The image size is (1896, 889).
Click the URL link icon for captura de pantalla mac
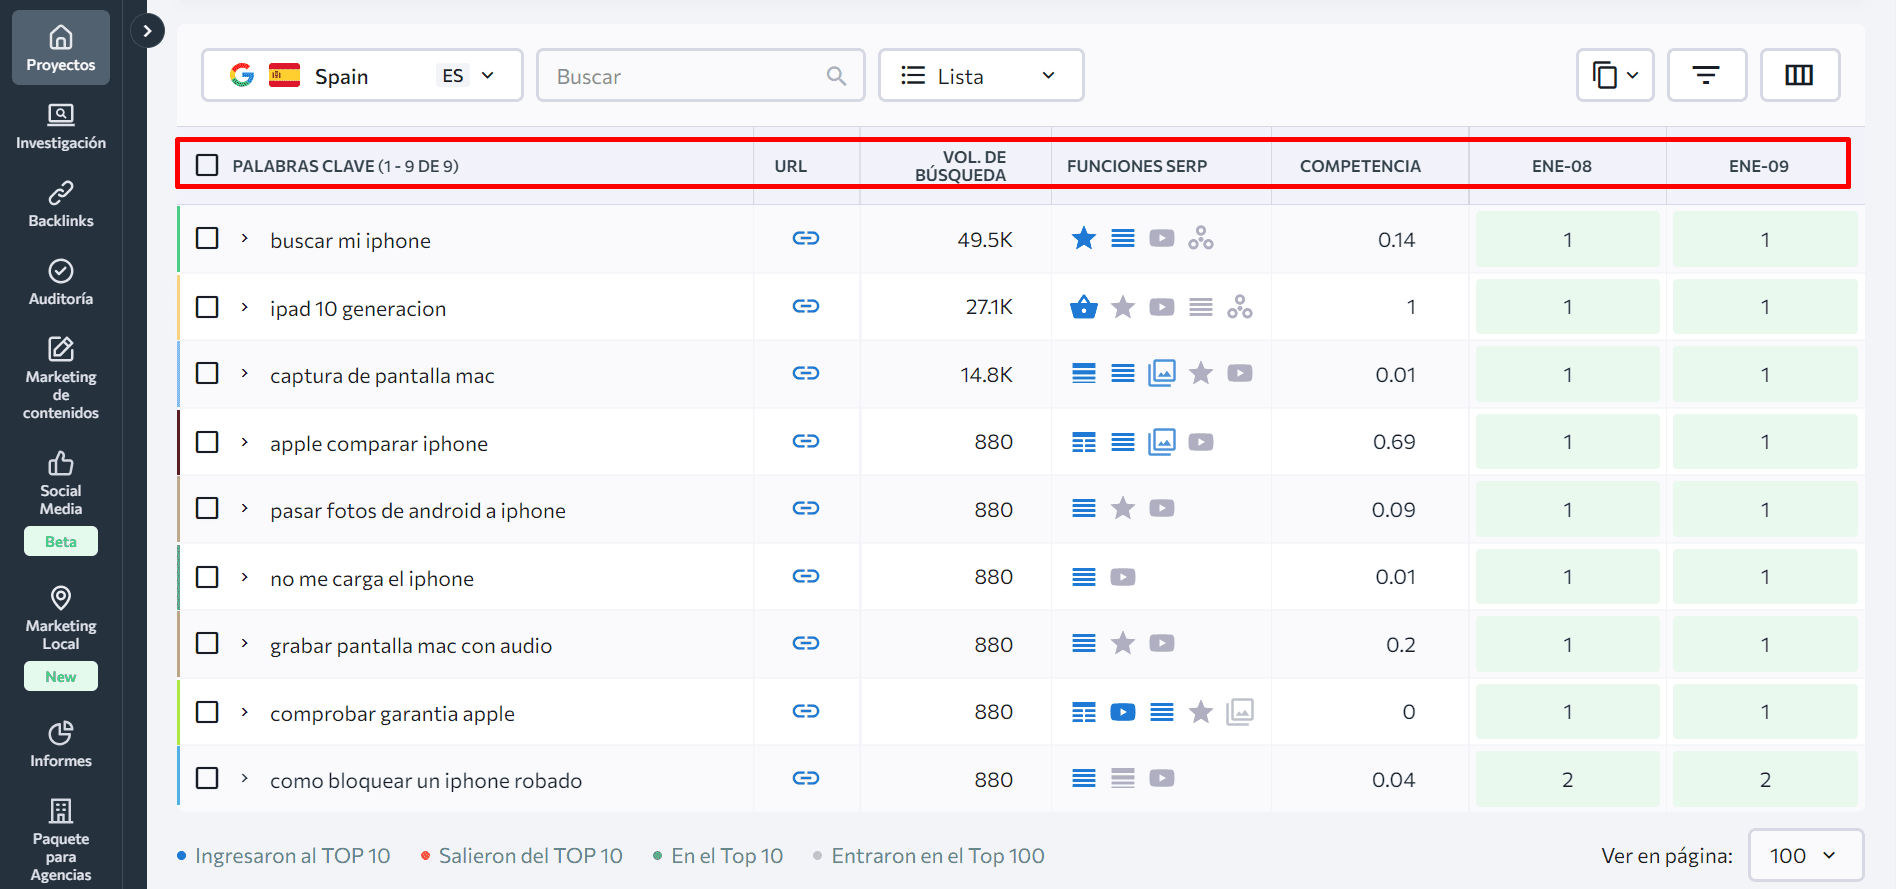point(806,373)
